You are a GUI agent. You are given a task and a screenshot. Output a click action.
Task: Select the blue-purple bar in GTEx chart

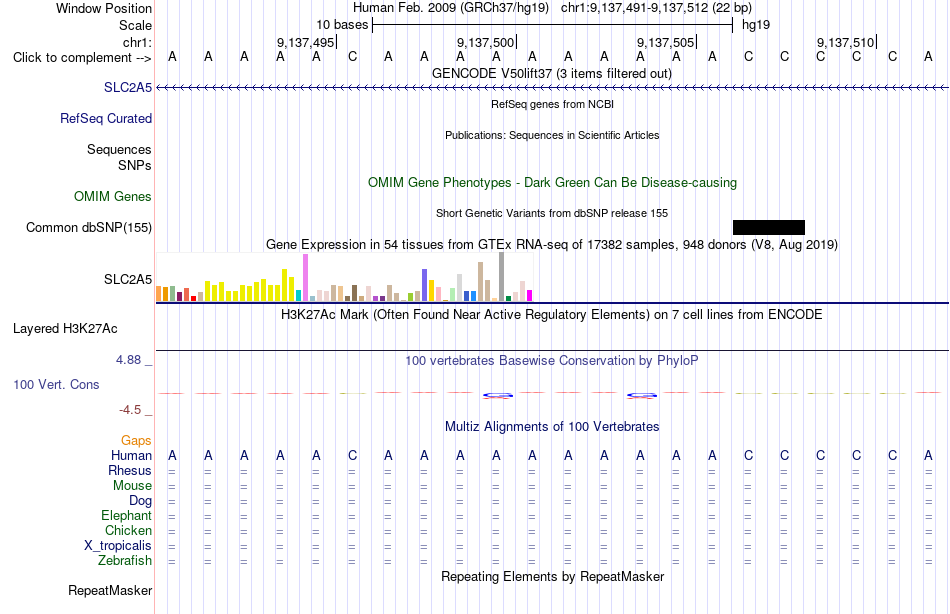(425, 285)
